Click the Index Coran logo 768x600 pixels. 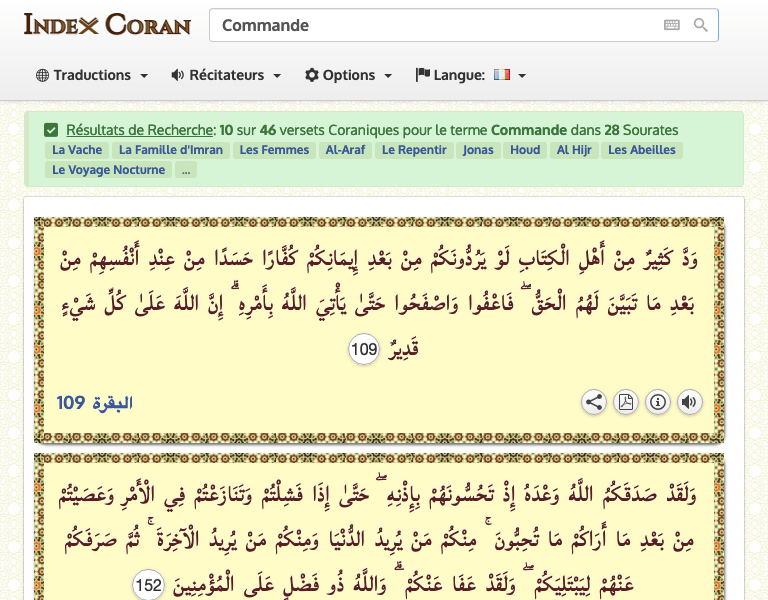click(x=107, y=24)
